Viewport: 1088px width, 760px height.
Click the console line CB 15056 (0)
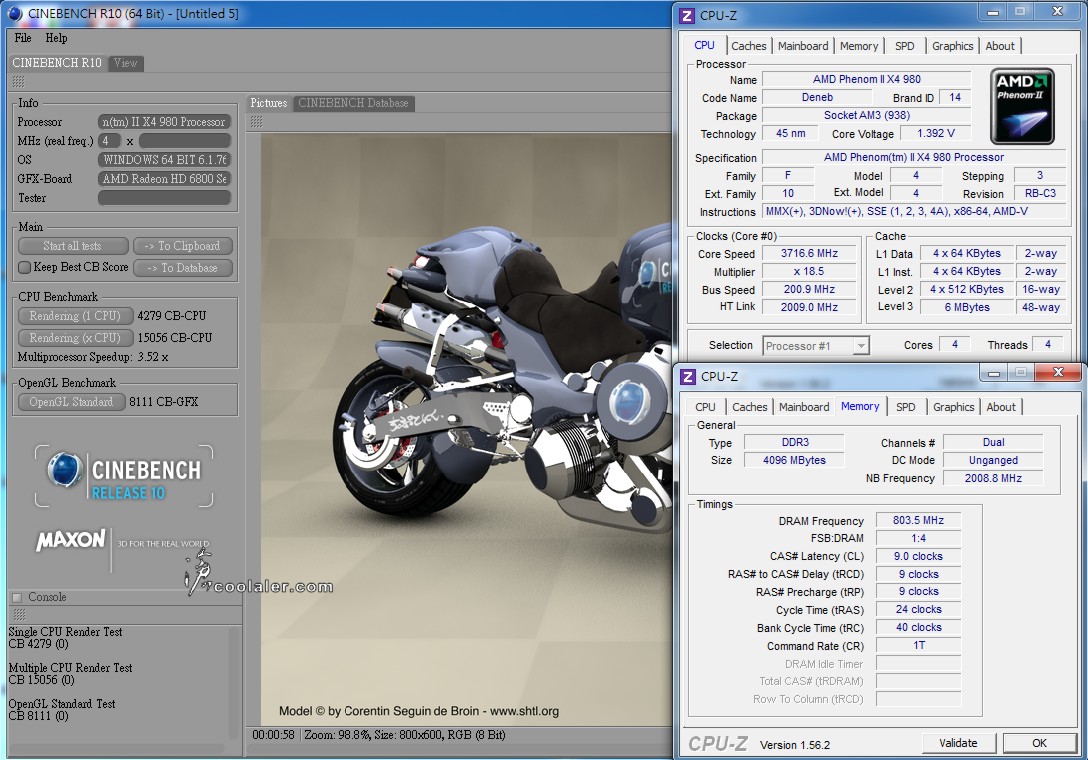[41, 680]
